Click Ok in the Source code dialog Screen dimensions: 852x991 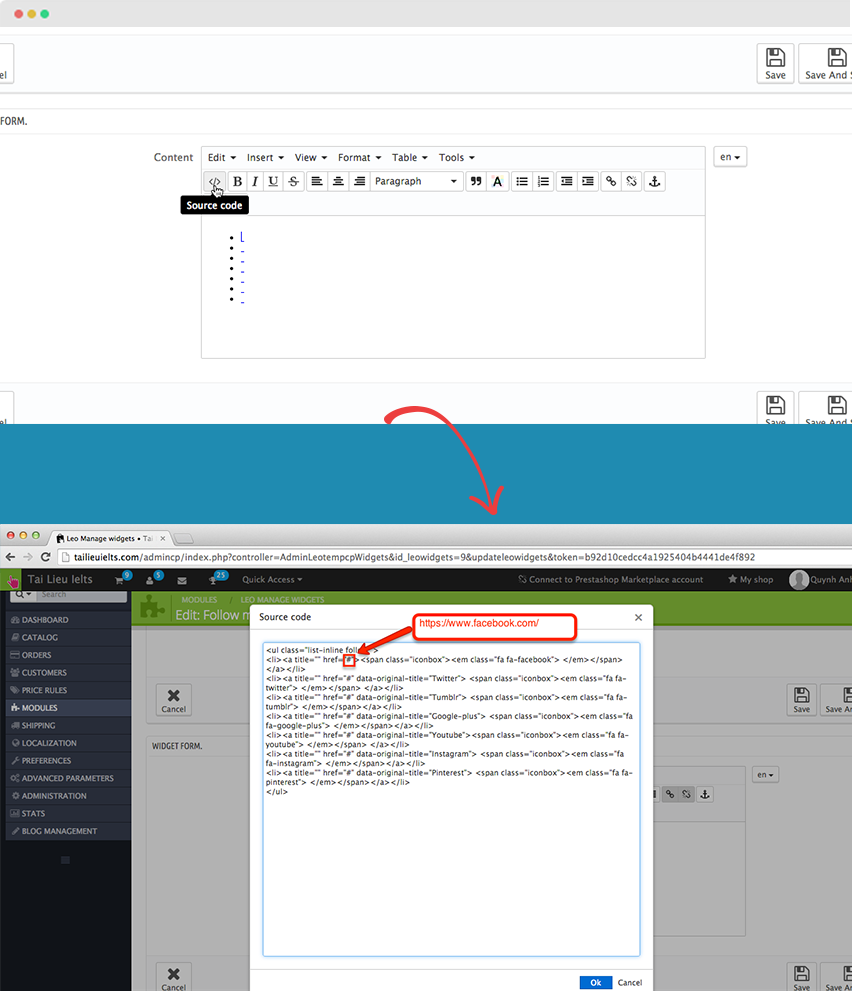595,982
